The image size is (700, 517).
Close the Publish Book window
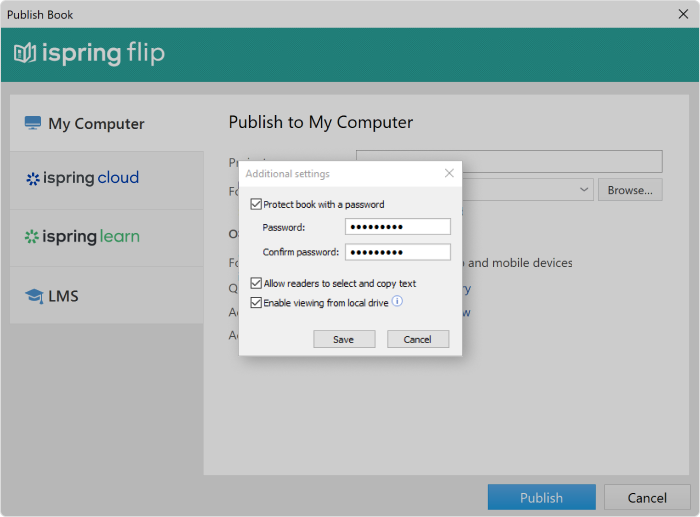coord(683,14)
